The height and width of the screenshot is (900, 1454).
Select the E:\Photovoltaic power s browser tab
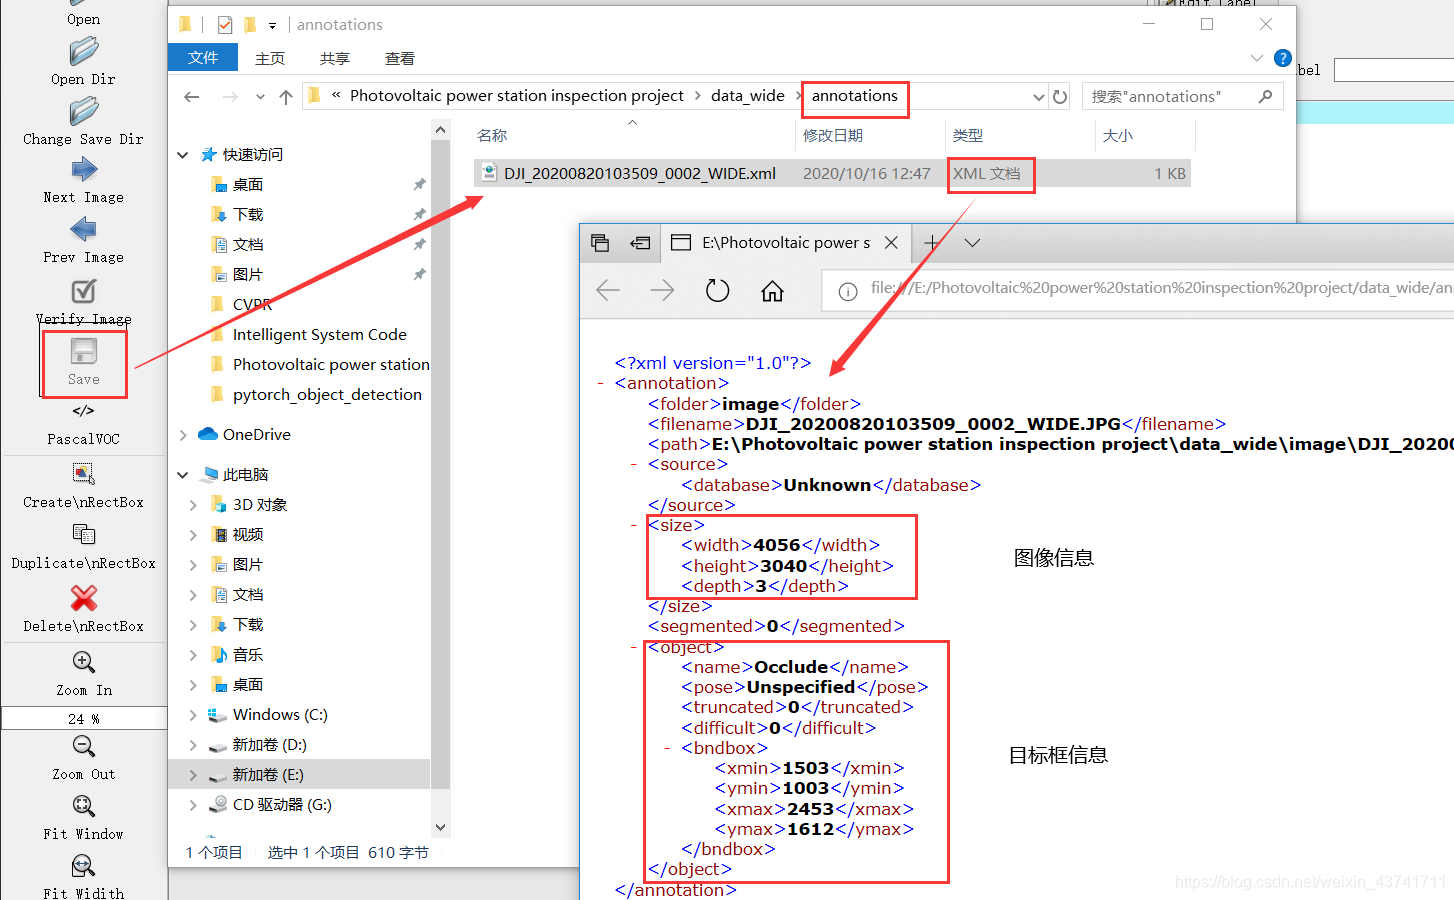[x=785, y=243]
